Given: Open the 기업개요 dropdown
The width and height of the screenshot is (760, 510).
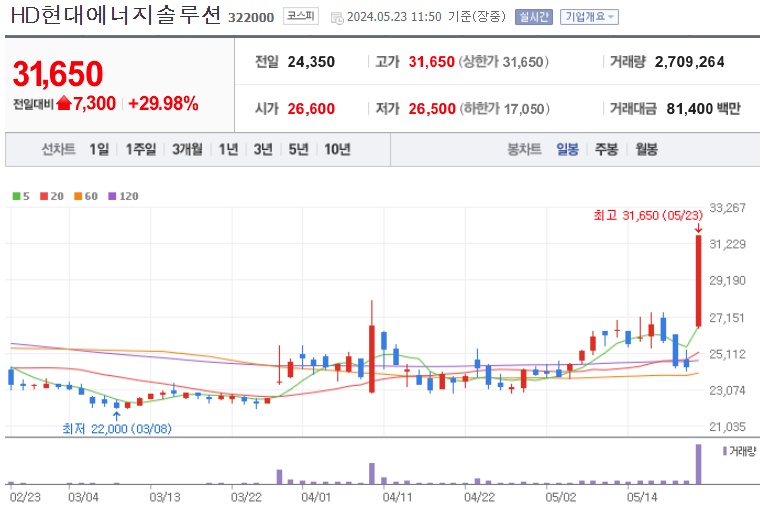Looking at the screenshot, I should pos(589,17).
